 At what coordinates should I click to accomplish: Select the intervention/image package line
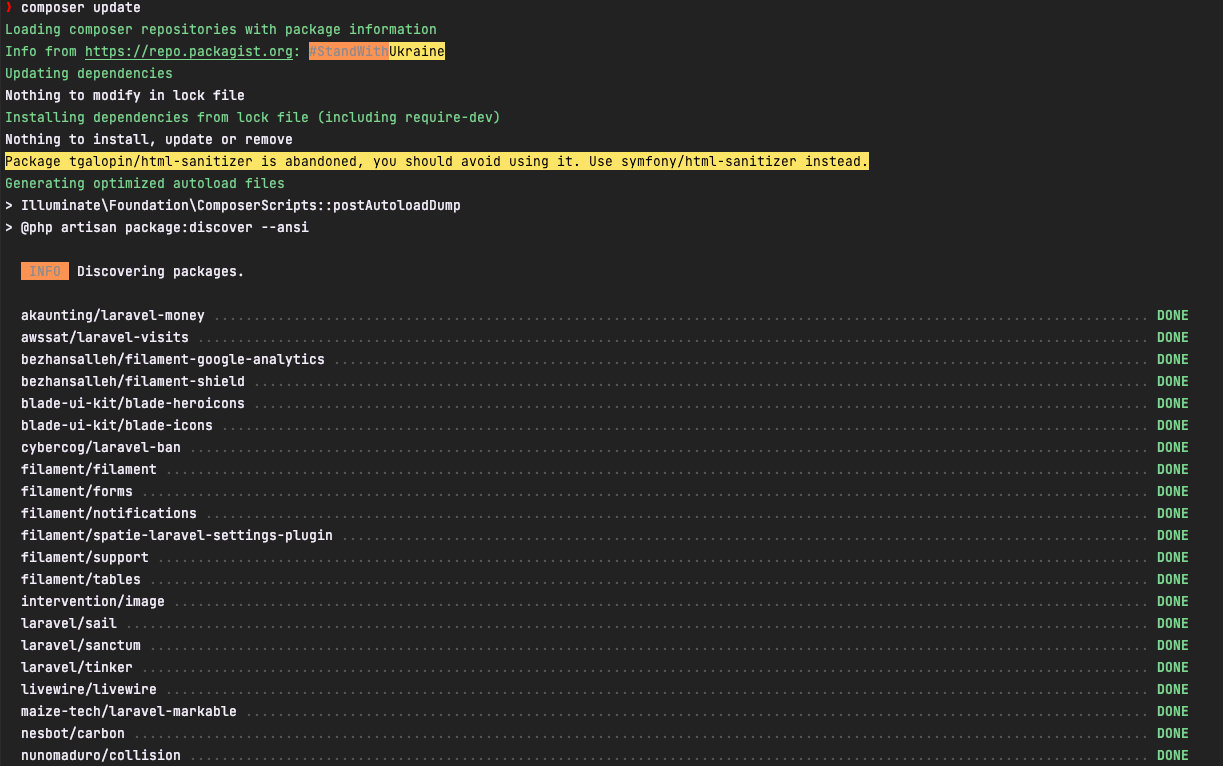click(x=92, y=601)
